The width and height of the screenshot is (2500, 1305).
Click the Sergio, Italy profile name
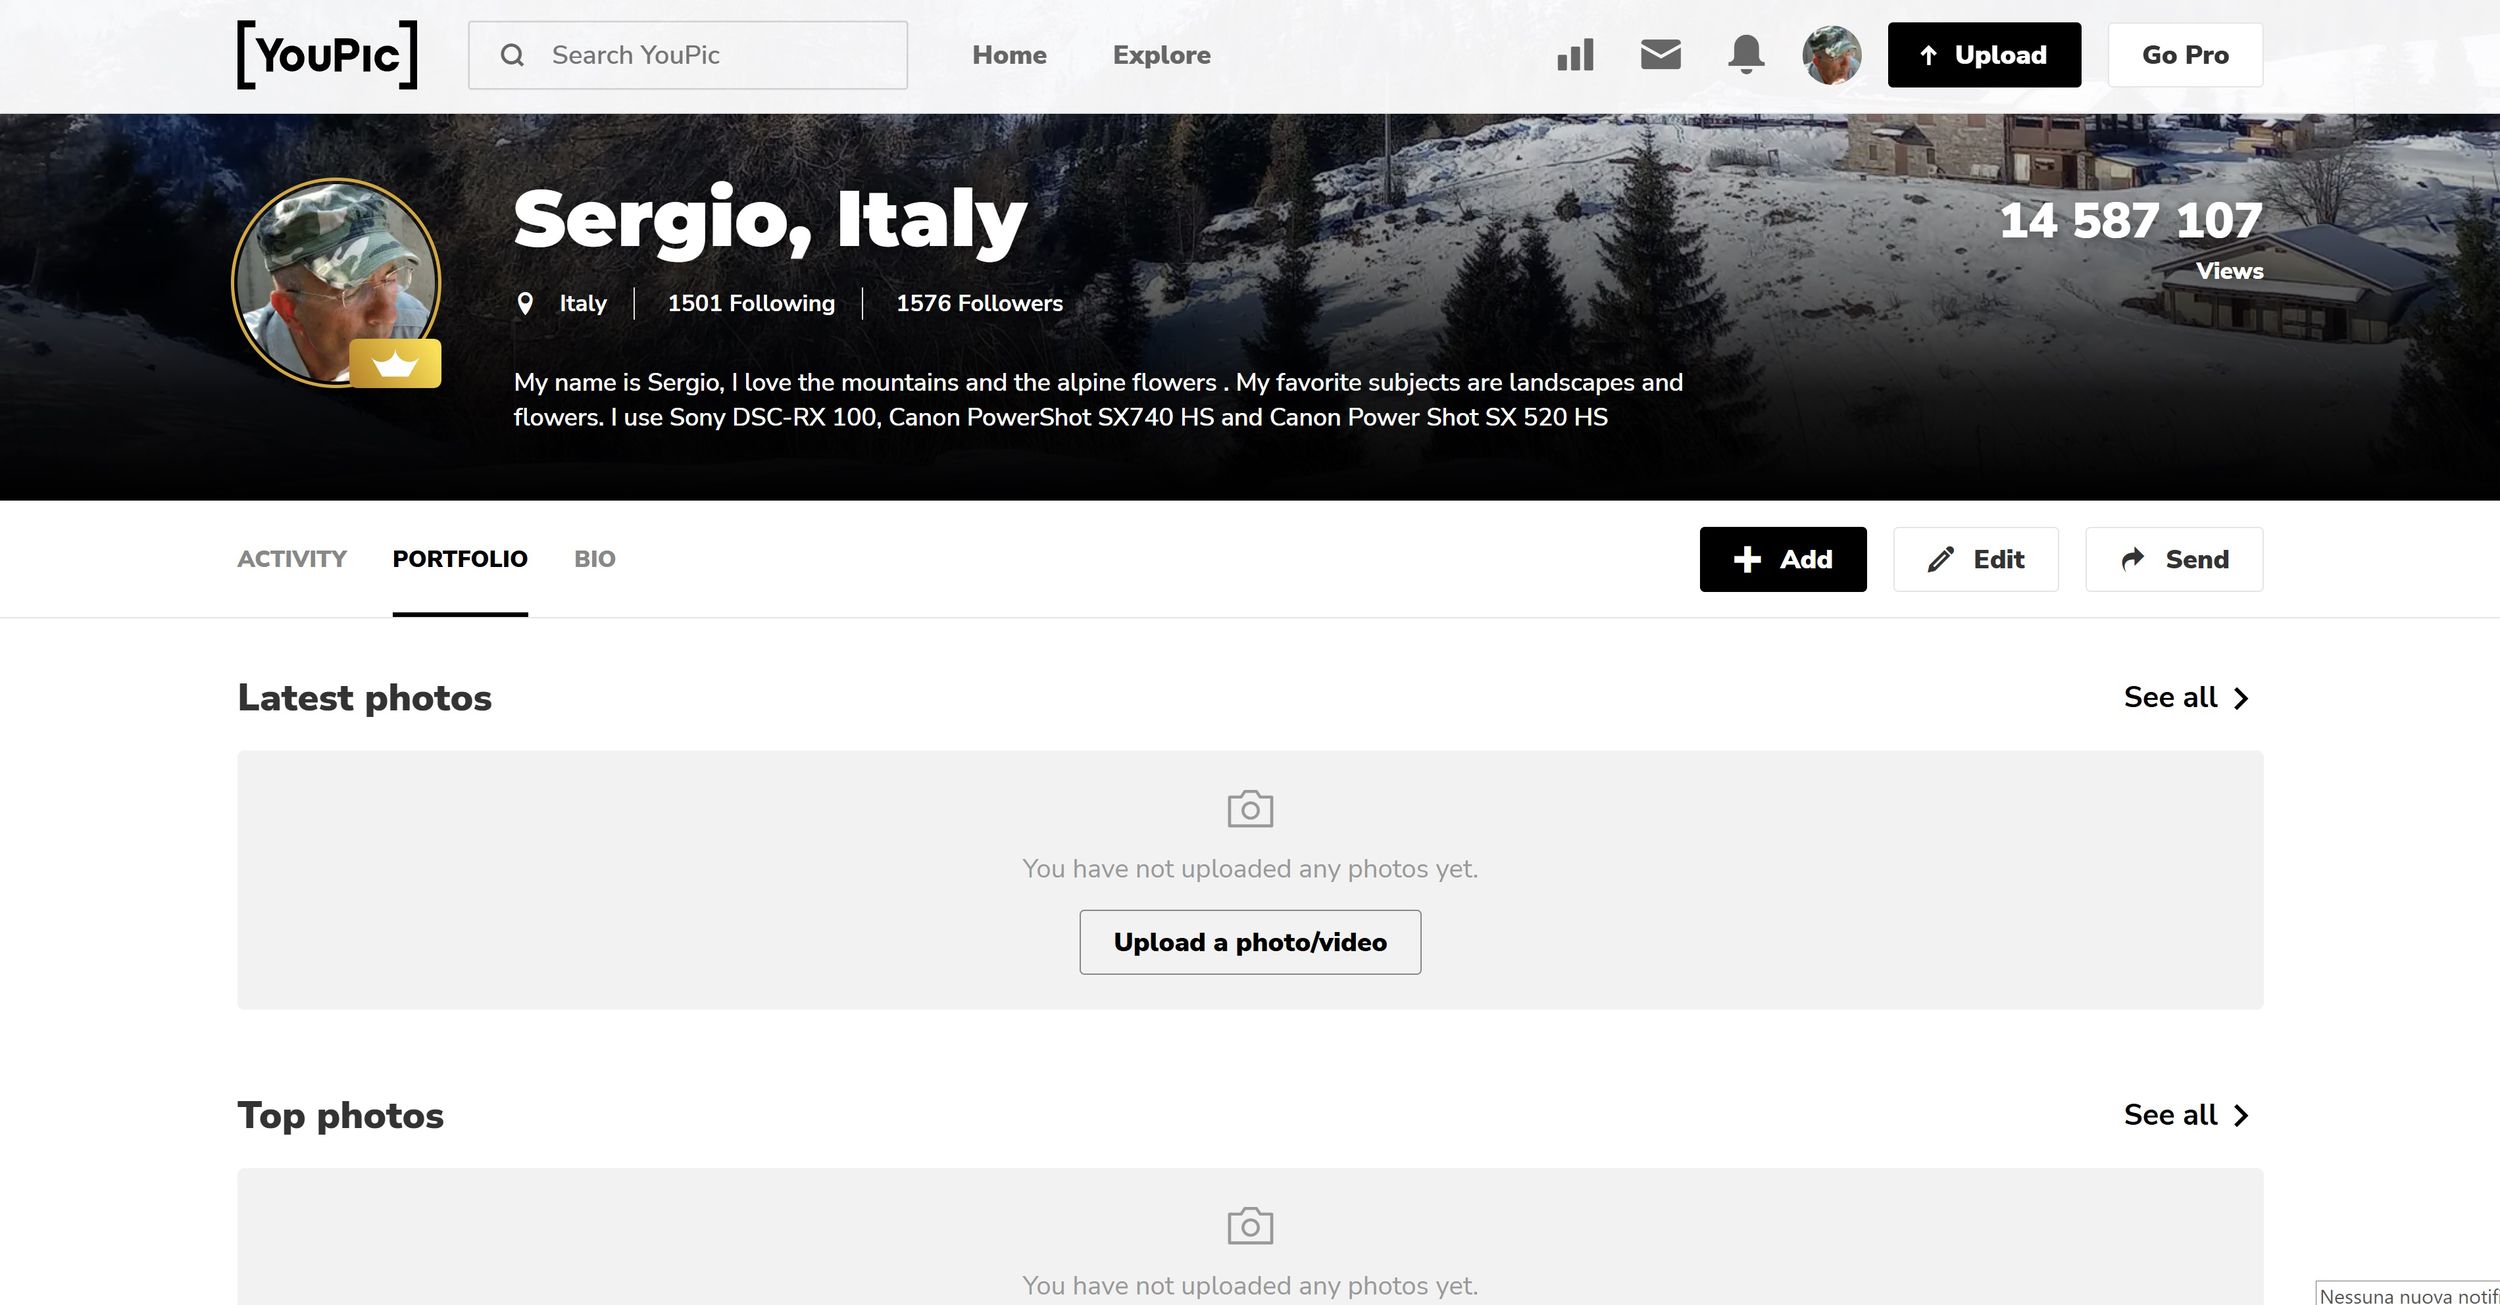click(x=770, y=220)
